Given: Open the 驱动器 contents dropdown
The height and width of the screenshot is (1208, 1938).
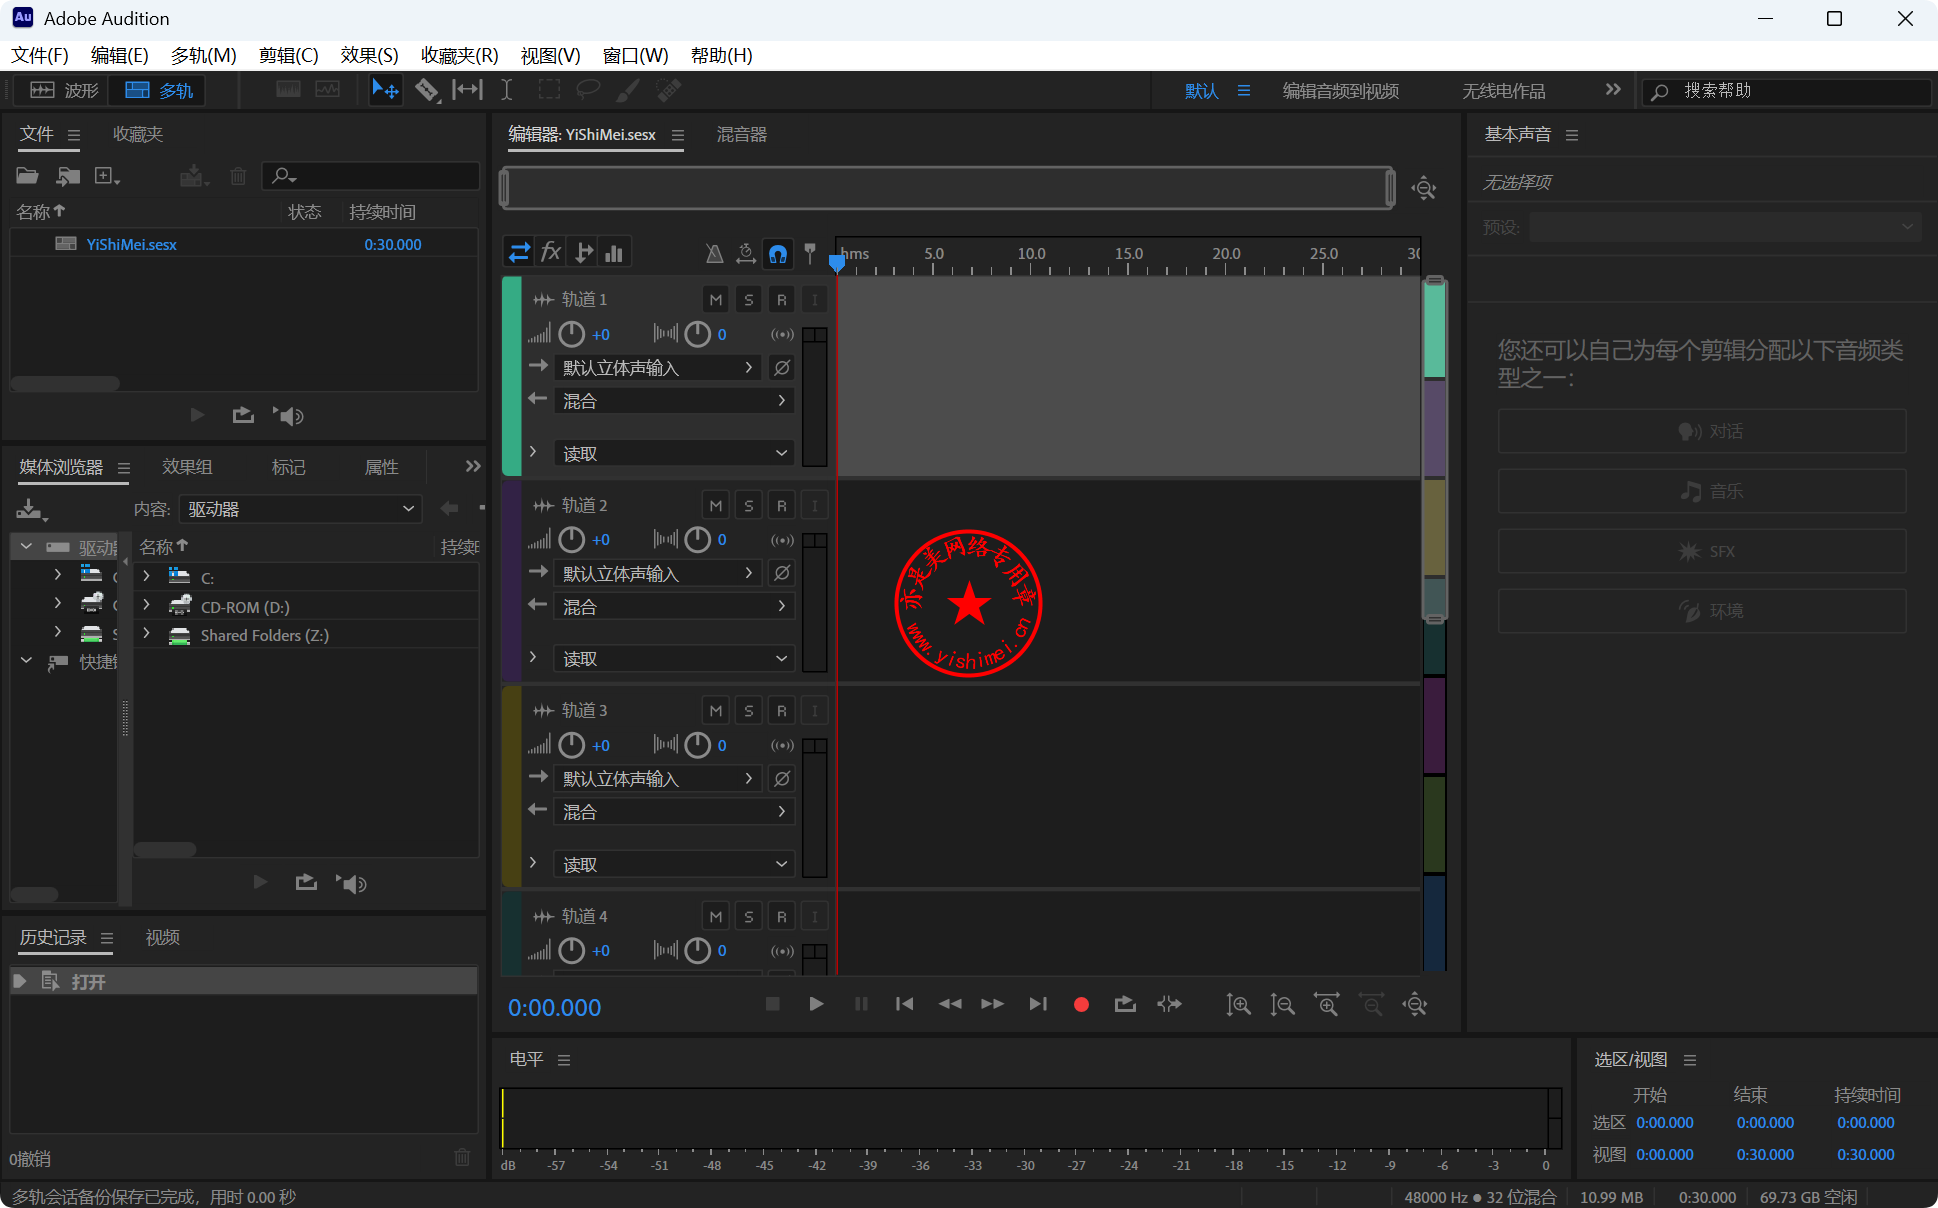Looking at the screenshot, I should tap(300, 509).
